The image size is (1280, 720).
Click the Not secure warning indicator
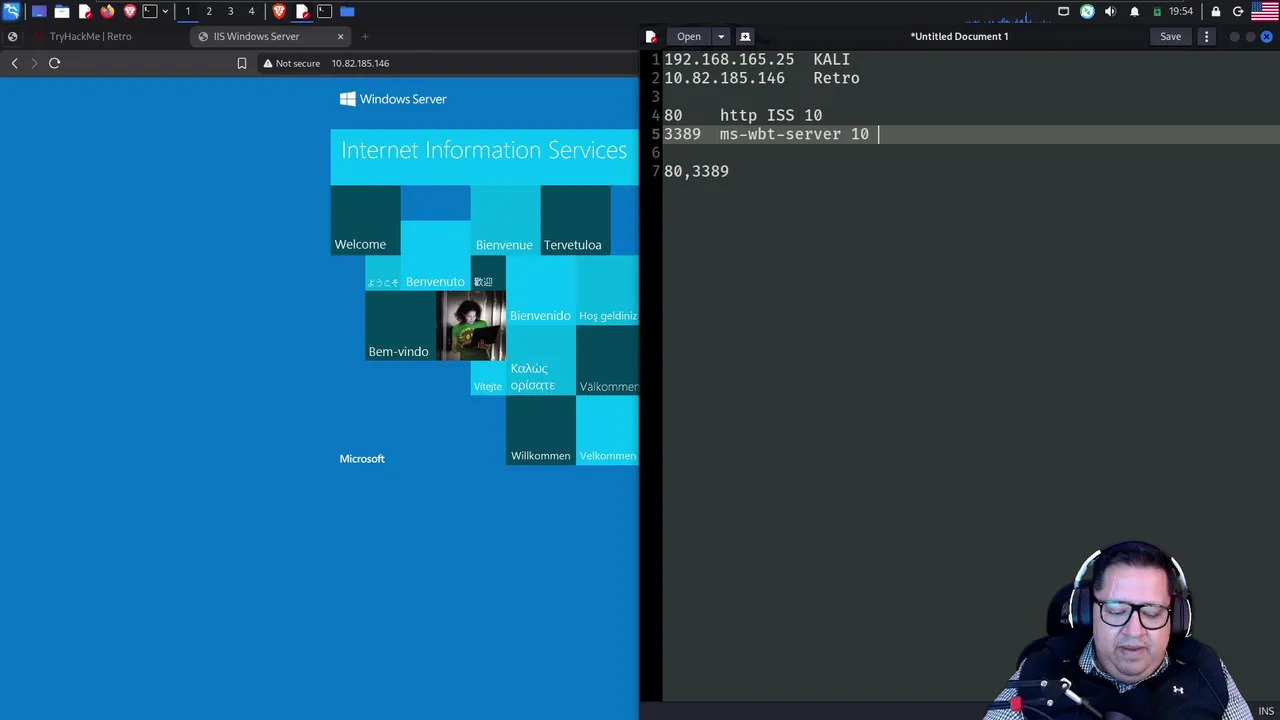click(x=291, y=63)
